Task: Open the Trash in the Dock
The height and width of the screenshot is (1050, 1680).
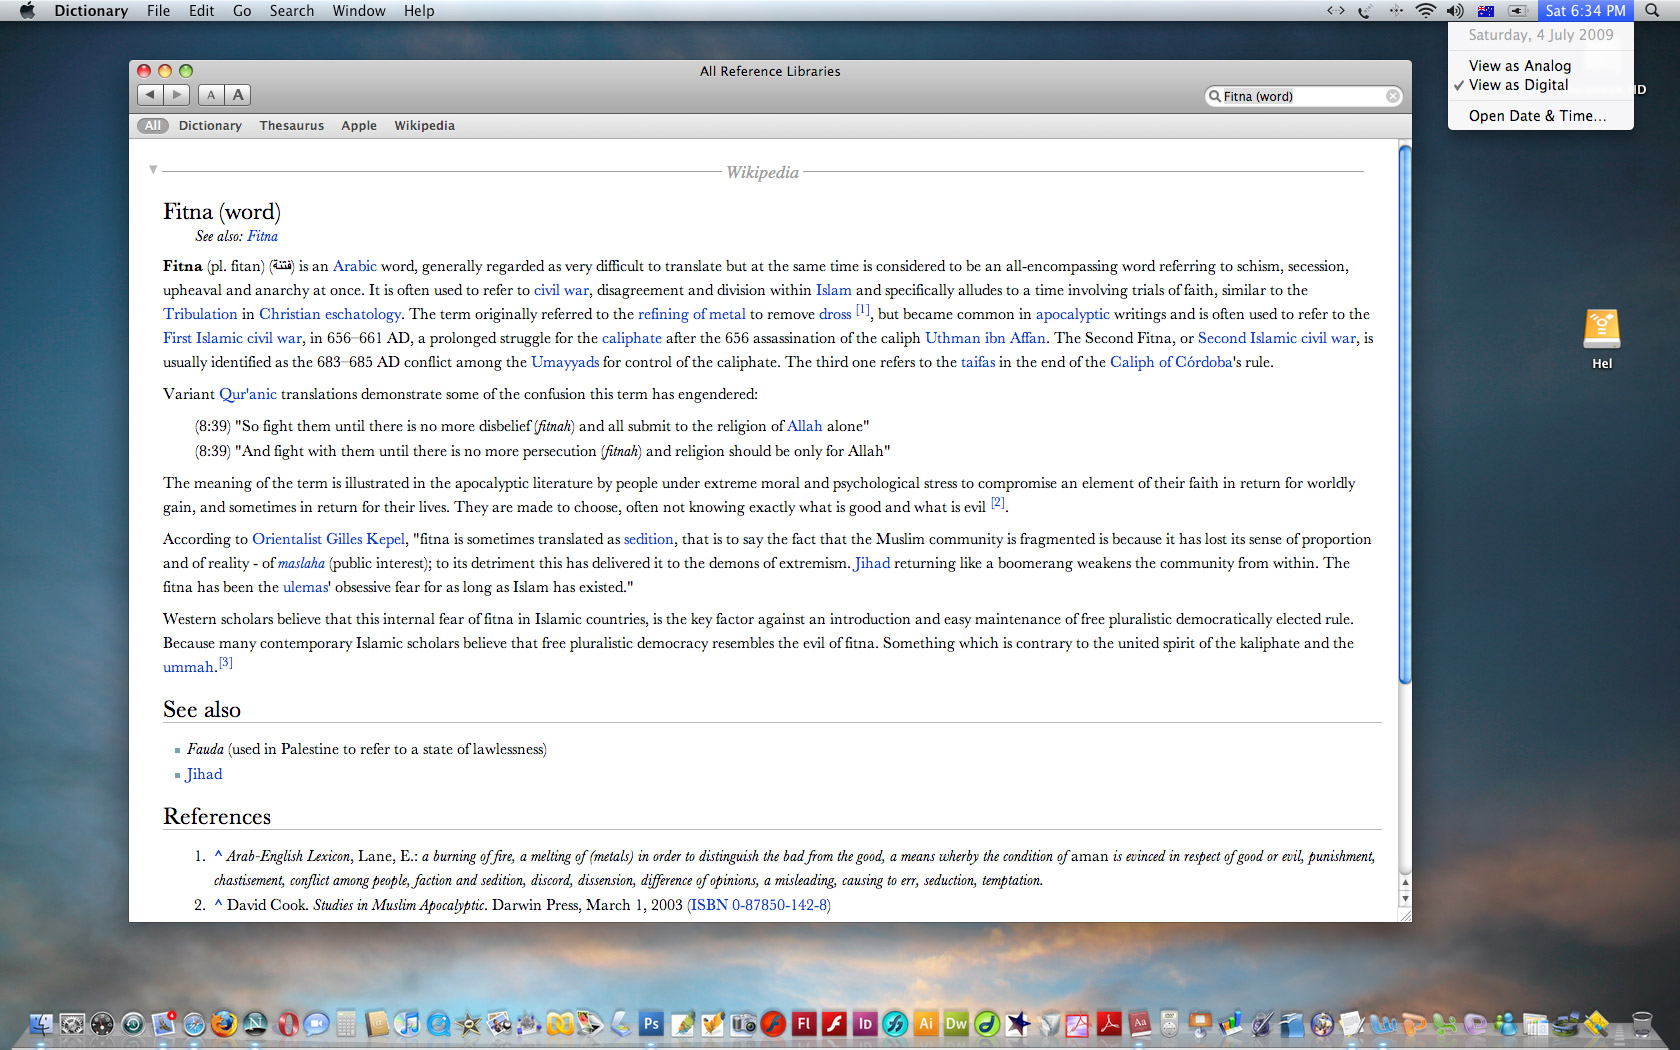Action: tap(1643, 1024)
